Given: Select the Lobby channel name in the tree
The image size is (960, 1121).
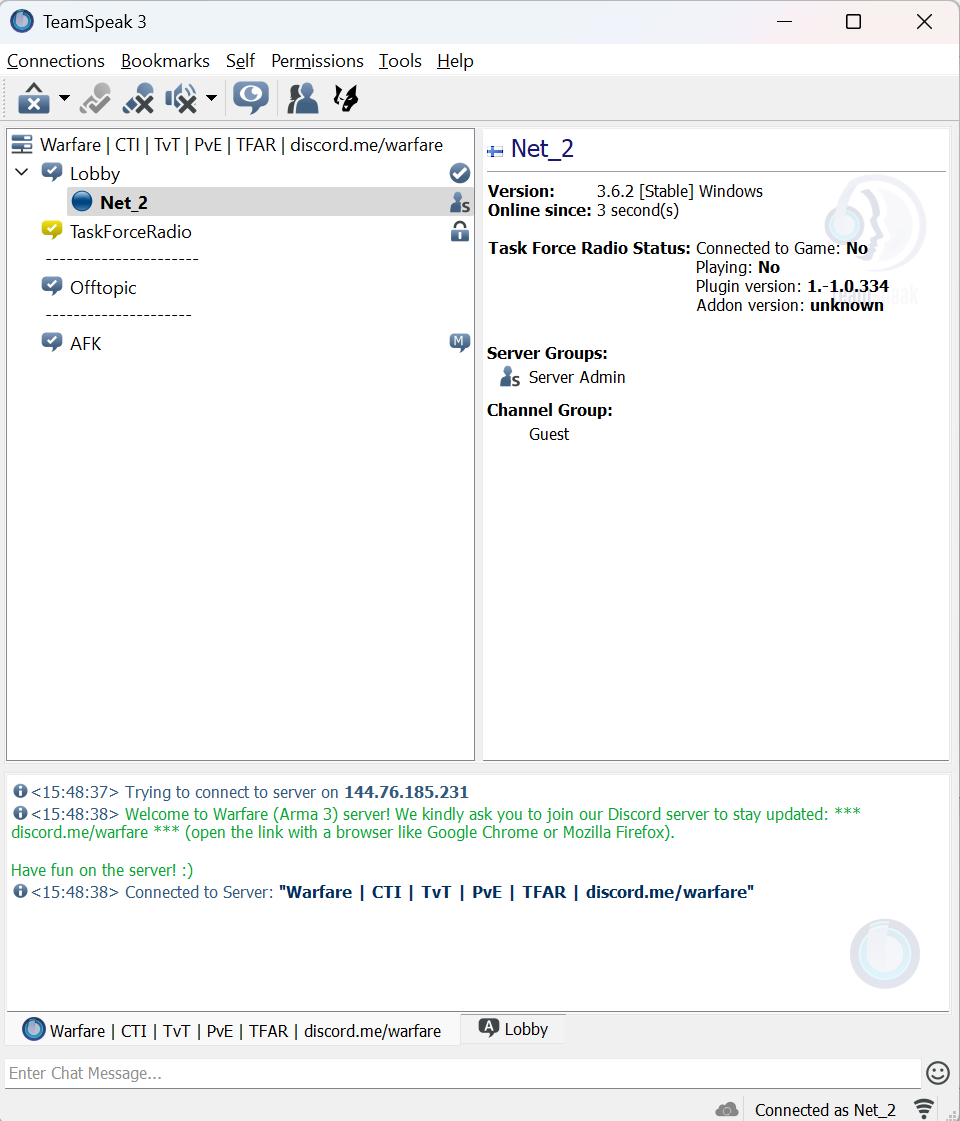Looking at the screenshot, I should pyautogui.click(x=94, y=174).
